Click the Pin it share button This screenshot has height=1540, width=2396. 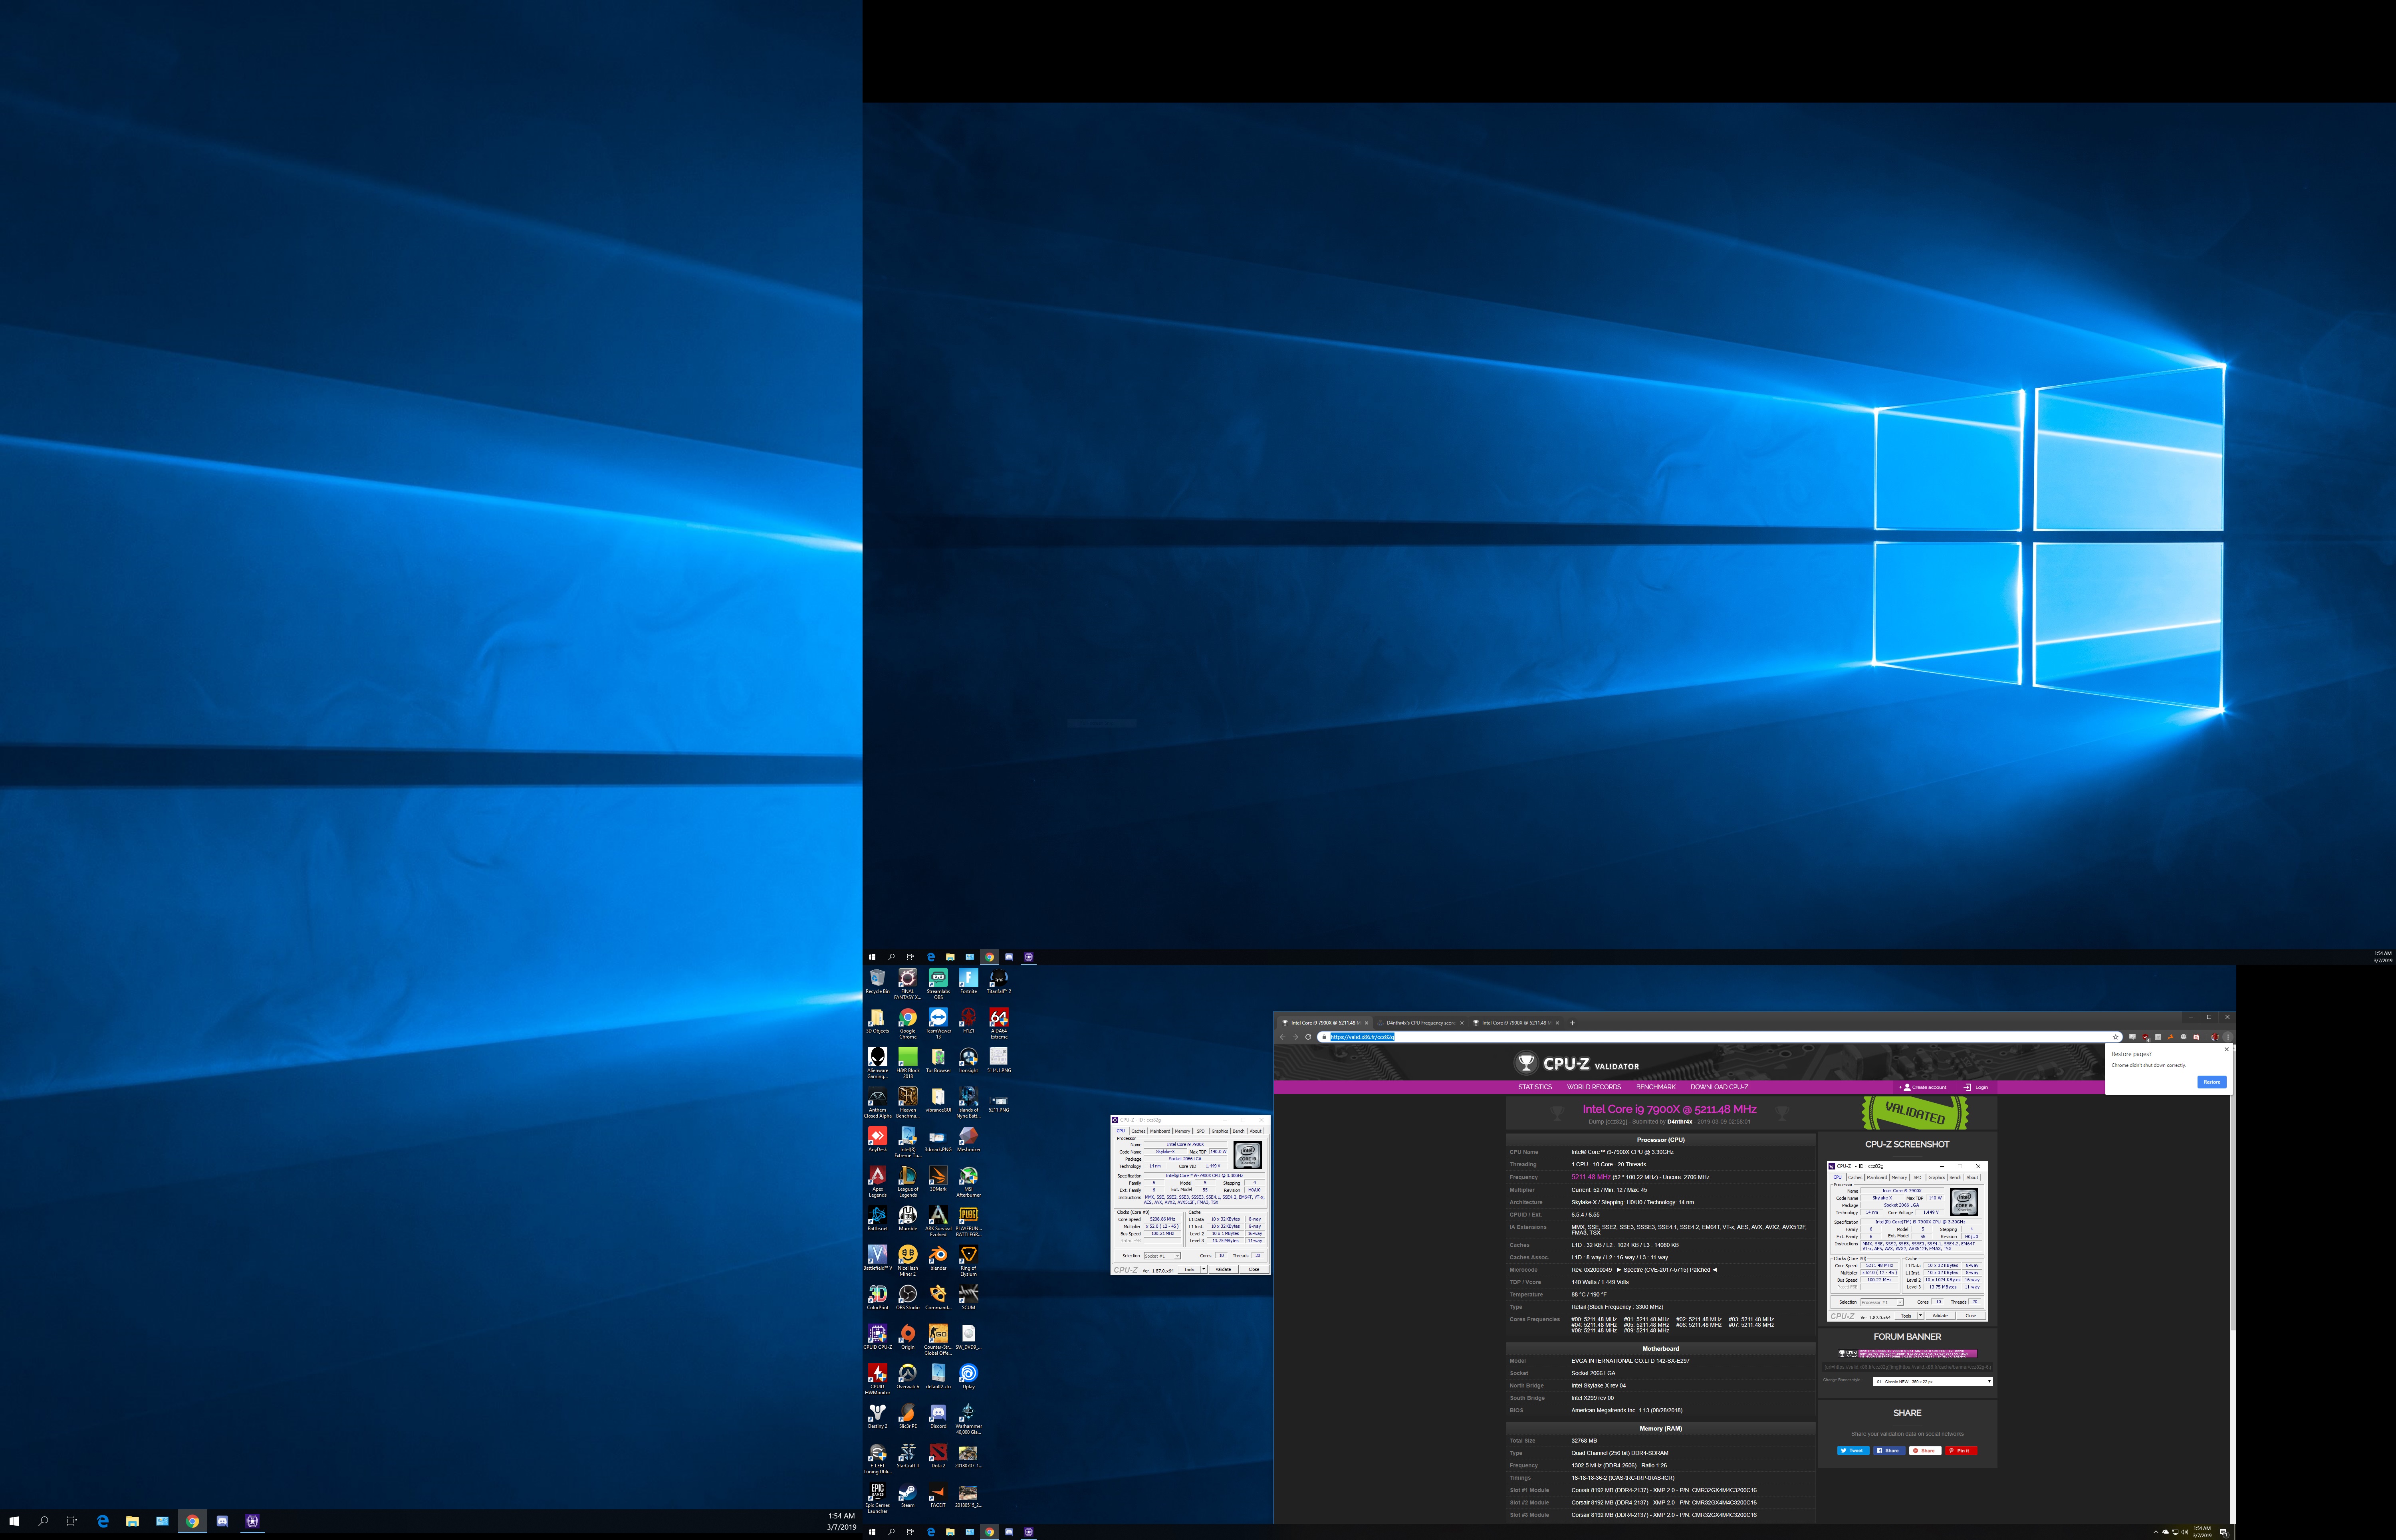(x=1961, y=1451)
